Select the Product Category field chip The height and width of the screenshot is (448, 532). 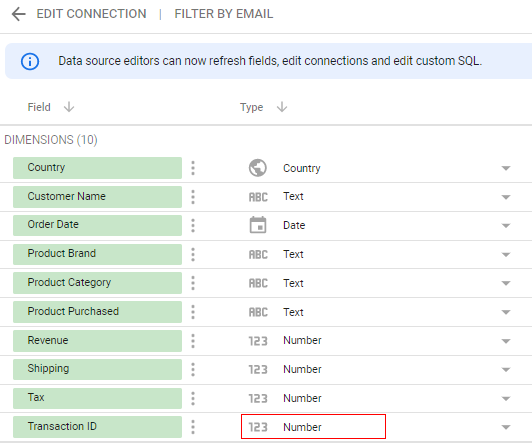[x=97, y=283]
